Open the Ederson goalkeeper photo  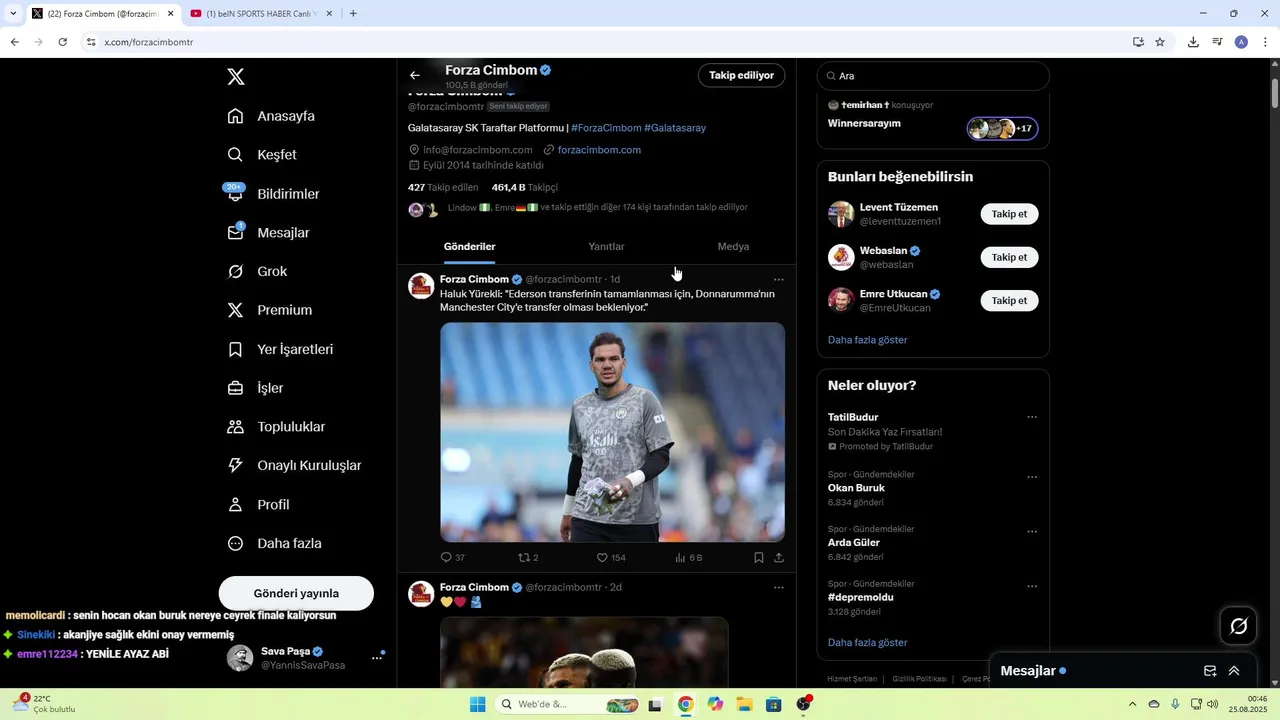(x=612, y=432)
